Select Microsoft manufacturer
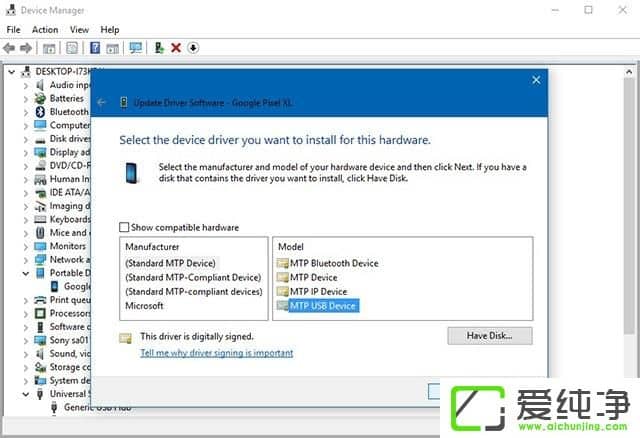 [144, 306]
